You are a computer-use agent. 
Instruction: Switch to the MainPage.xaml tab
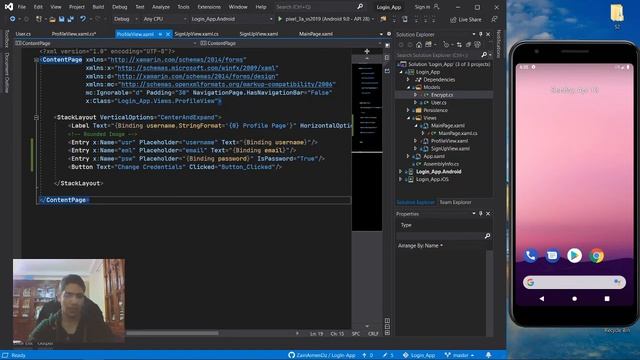tap(316, 34)
